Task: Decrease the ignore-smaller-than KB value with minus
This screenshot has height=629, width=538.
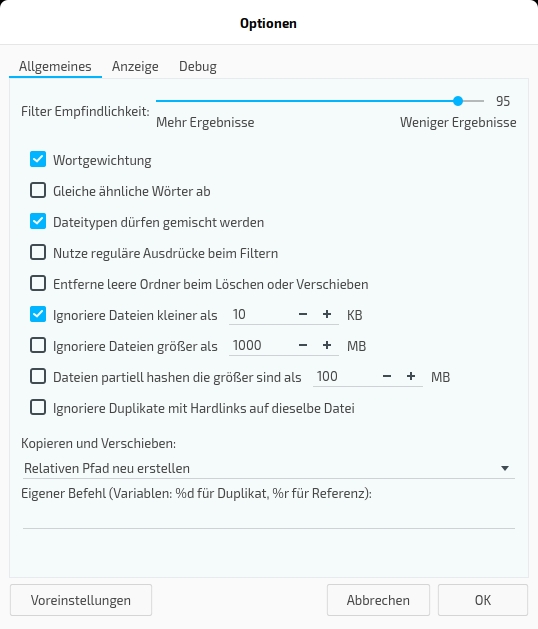Action: [x=303, y=314]
